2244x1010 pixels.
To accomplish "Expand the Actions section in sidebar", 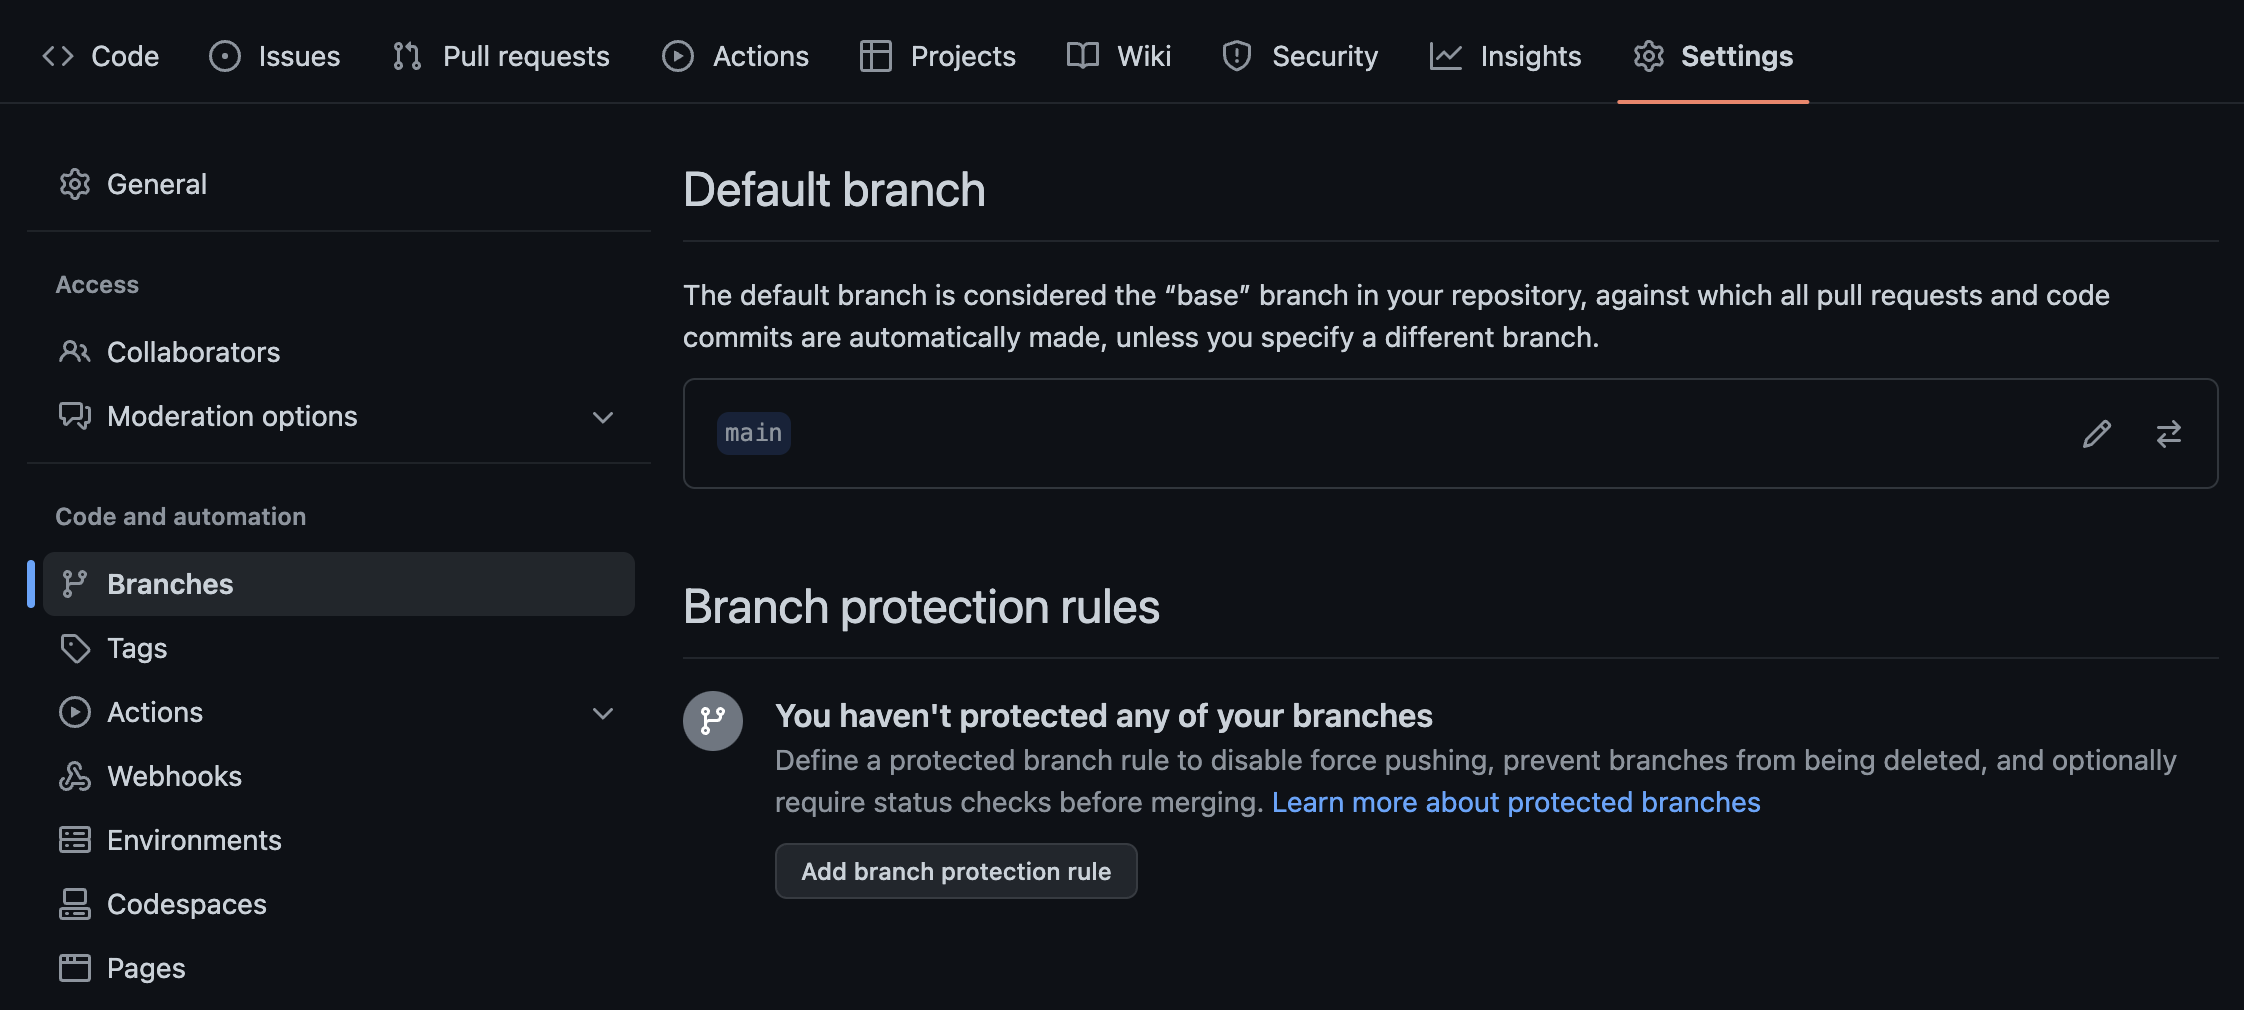I will click(602, 713).
